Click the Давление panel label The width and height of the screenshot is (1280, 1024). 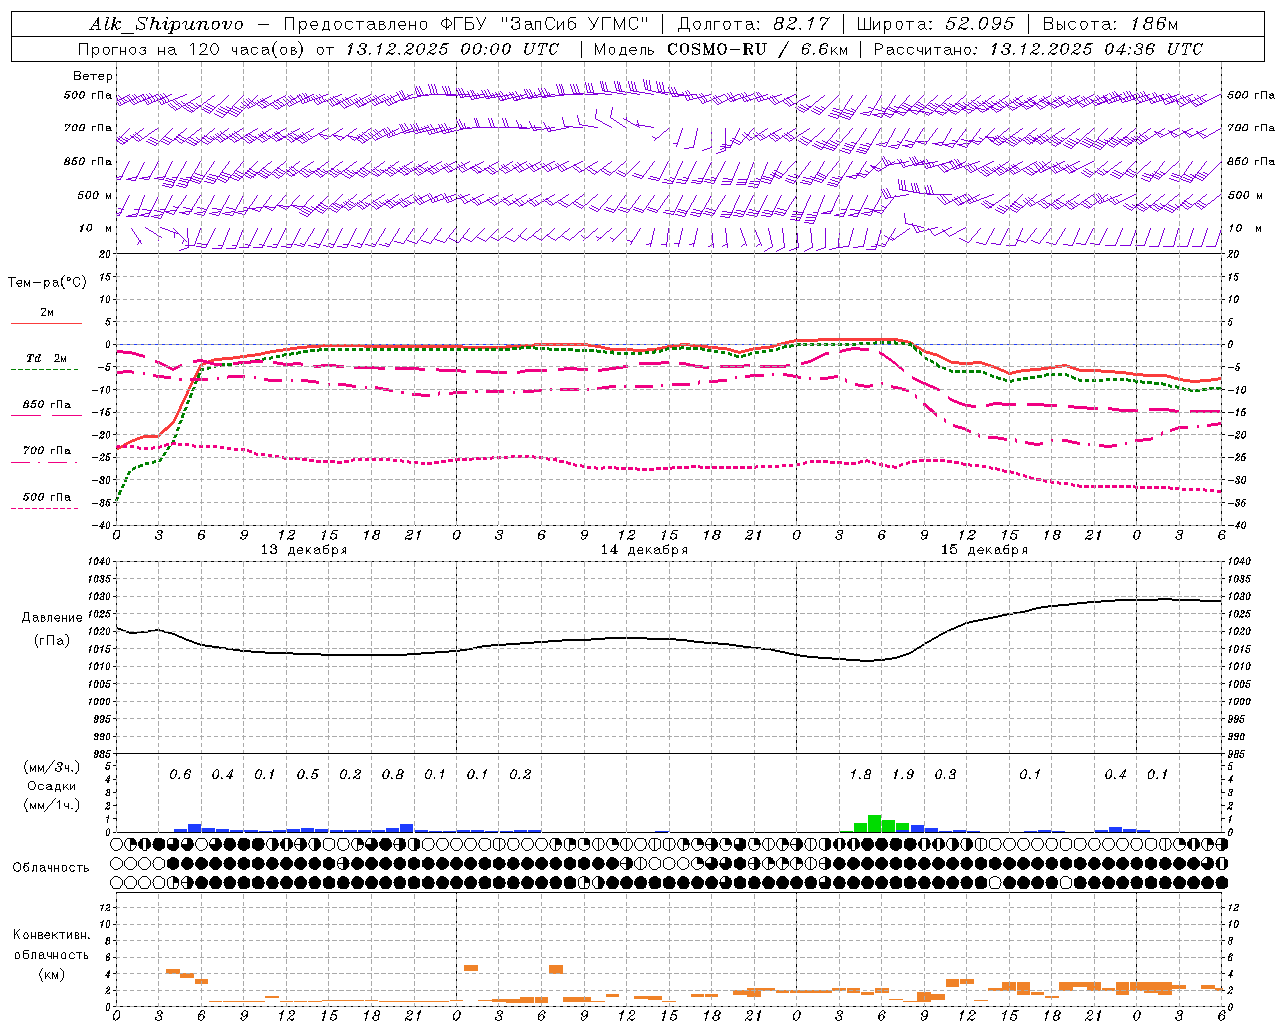coord(52,618)
